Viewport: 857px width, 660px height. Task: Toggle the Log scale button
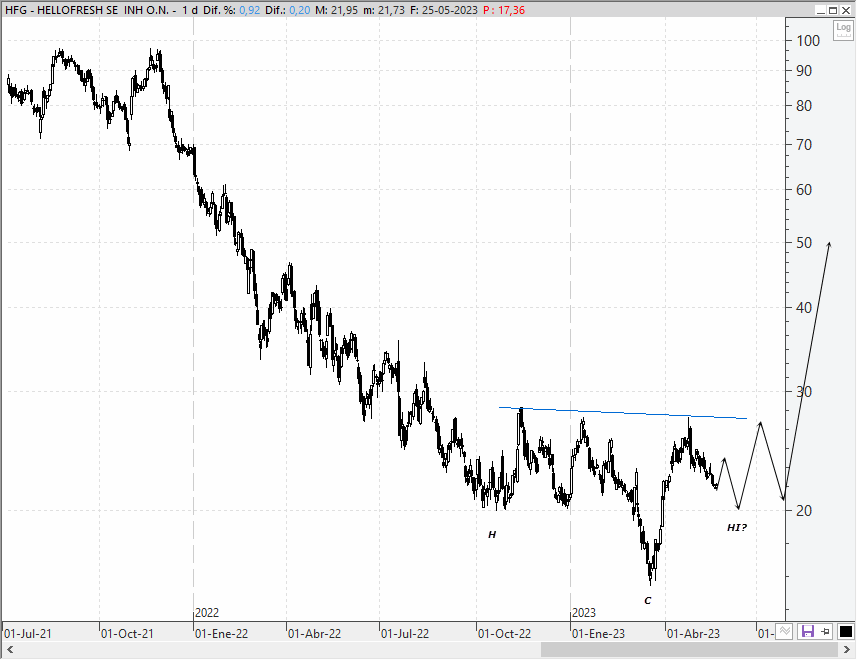(843, 30)
